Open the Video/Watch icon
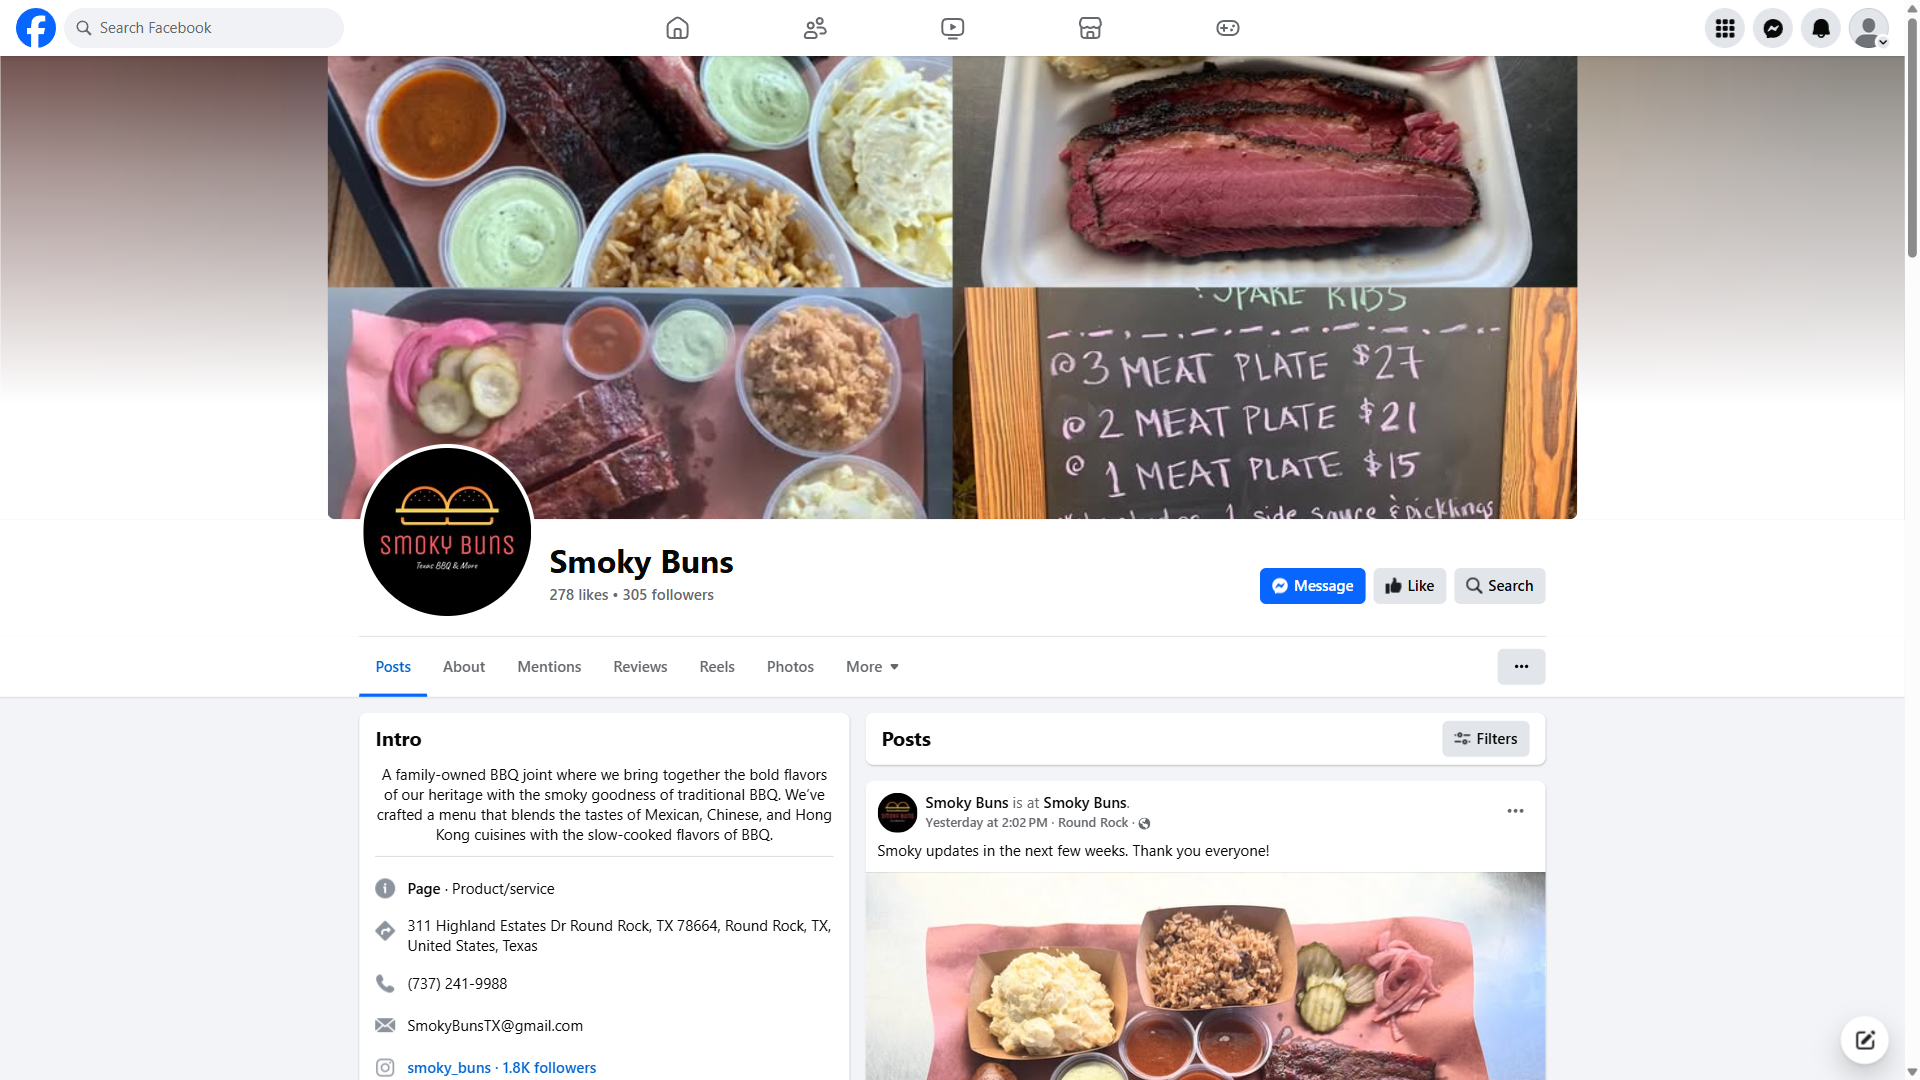This screenshot has height=1080, width=1920. click(x=952, y=28)
